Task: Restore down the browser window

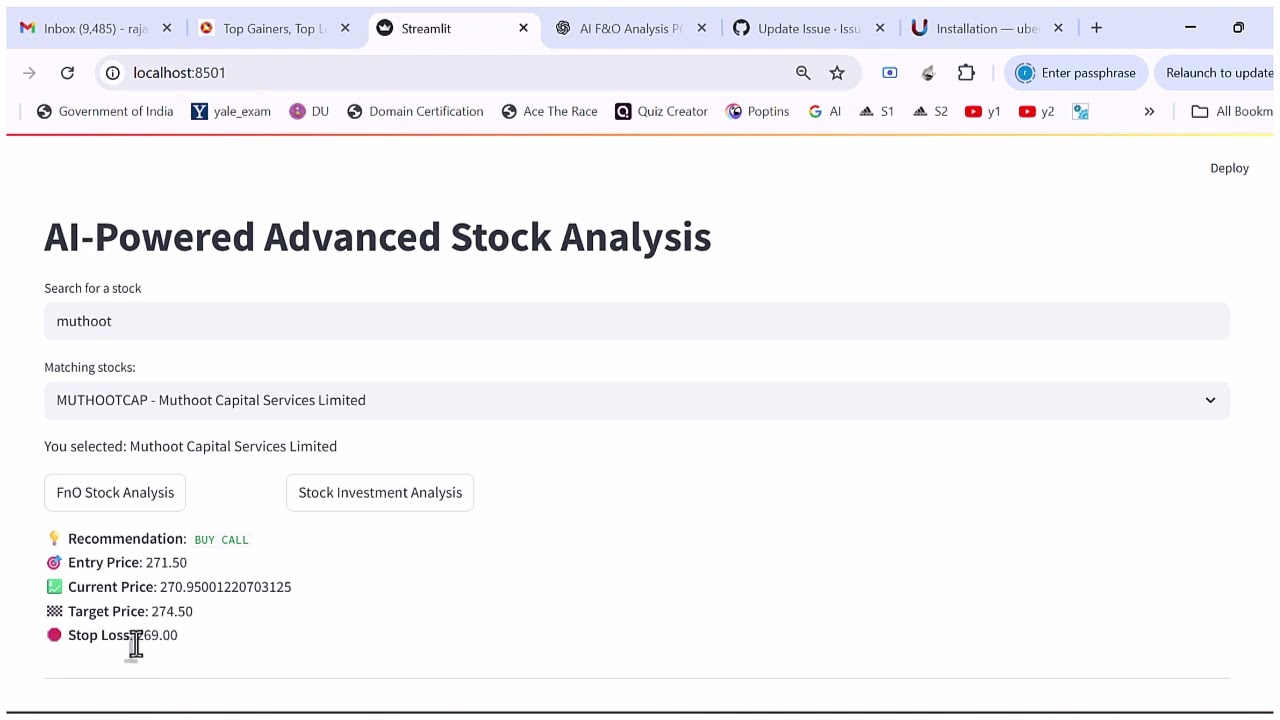Action: (x=1238, y=28)
